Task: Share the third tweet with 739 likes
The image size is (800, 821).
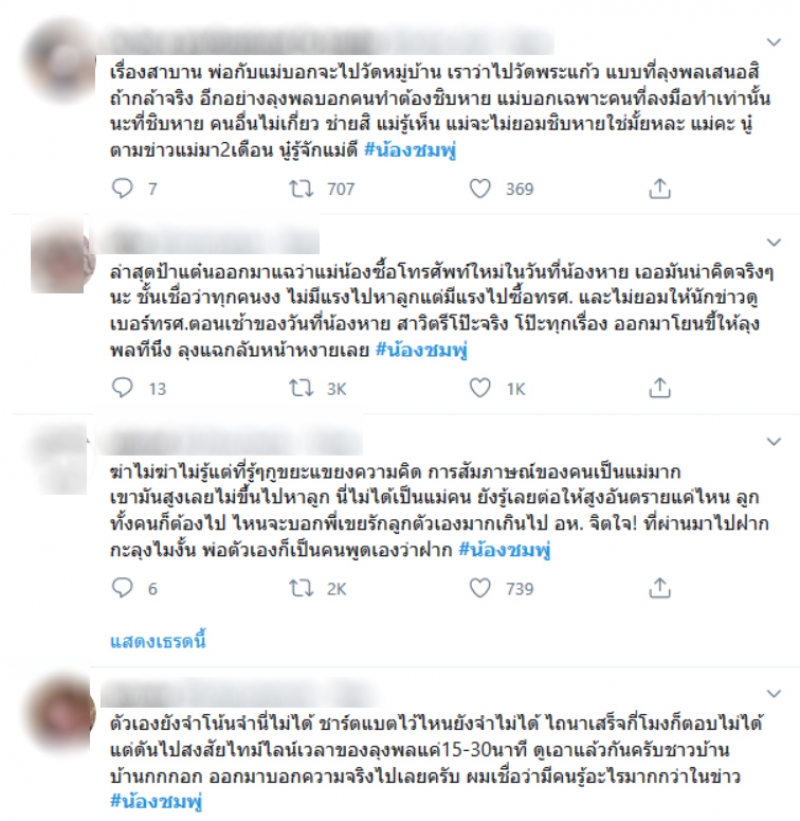Action: (660, 588)
